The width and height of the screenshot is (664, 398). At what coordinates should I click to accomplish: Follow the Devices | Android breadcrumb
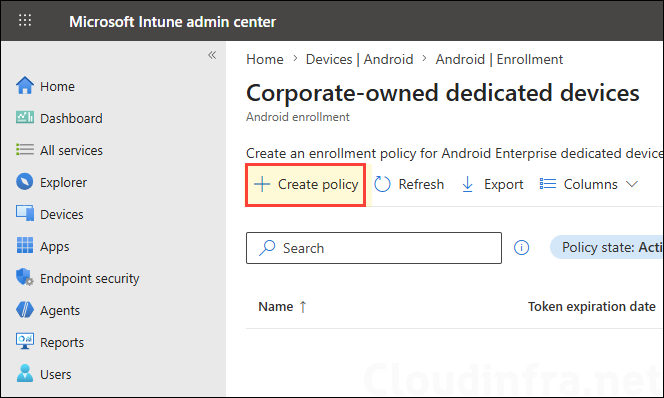point(360,59)
